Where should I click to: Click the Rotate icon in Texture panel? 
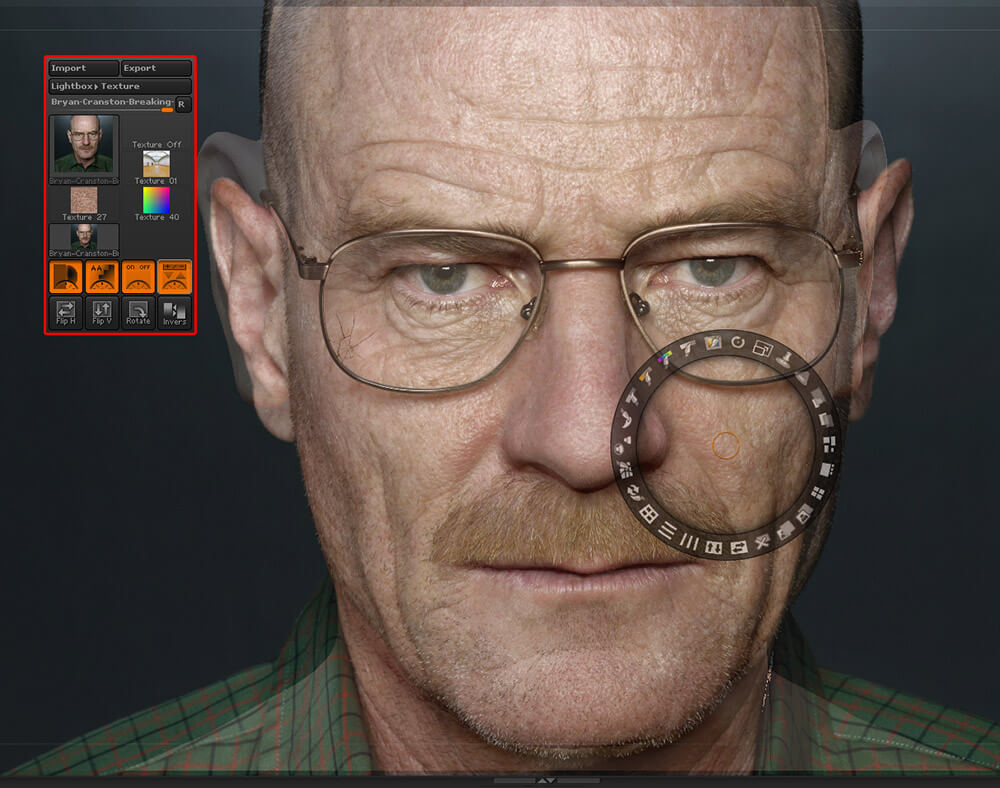coord(138,312)
